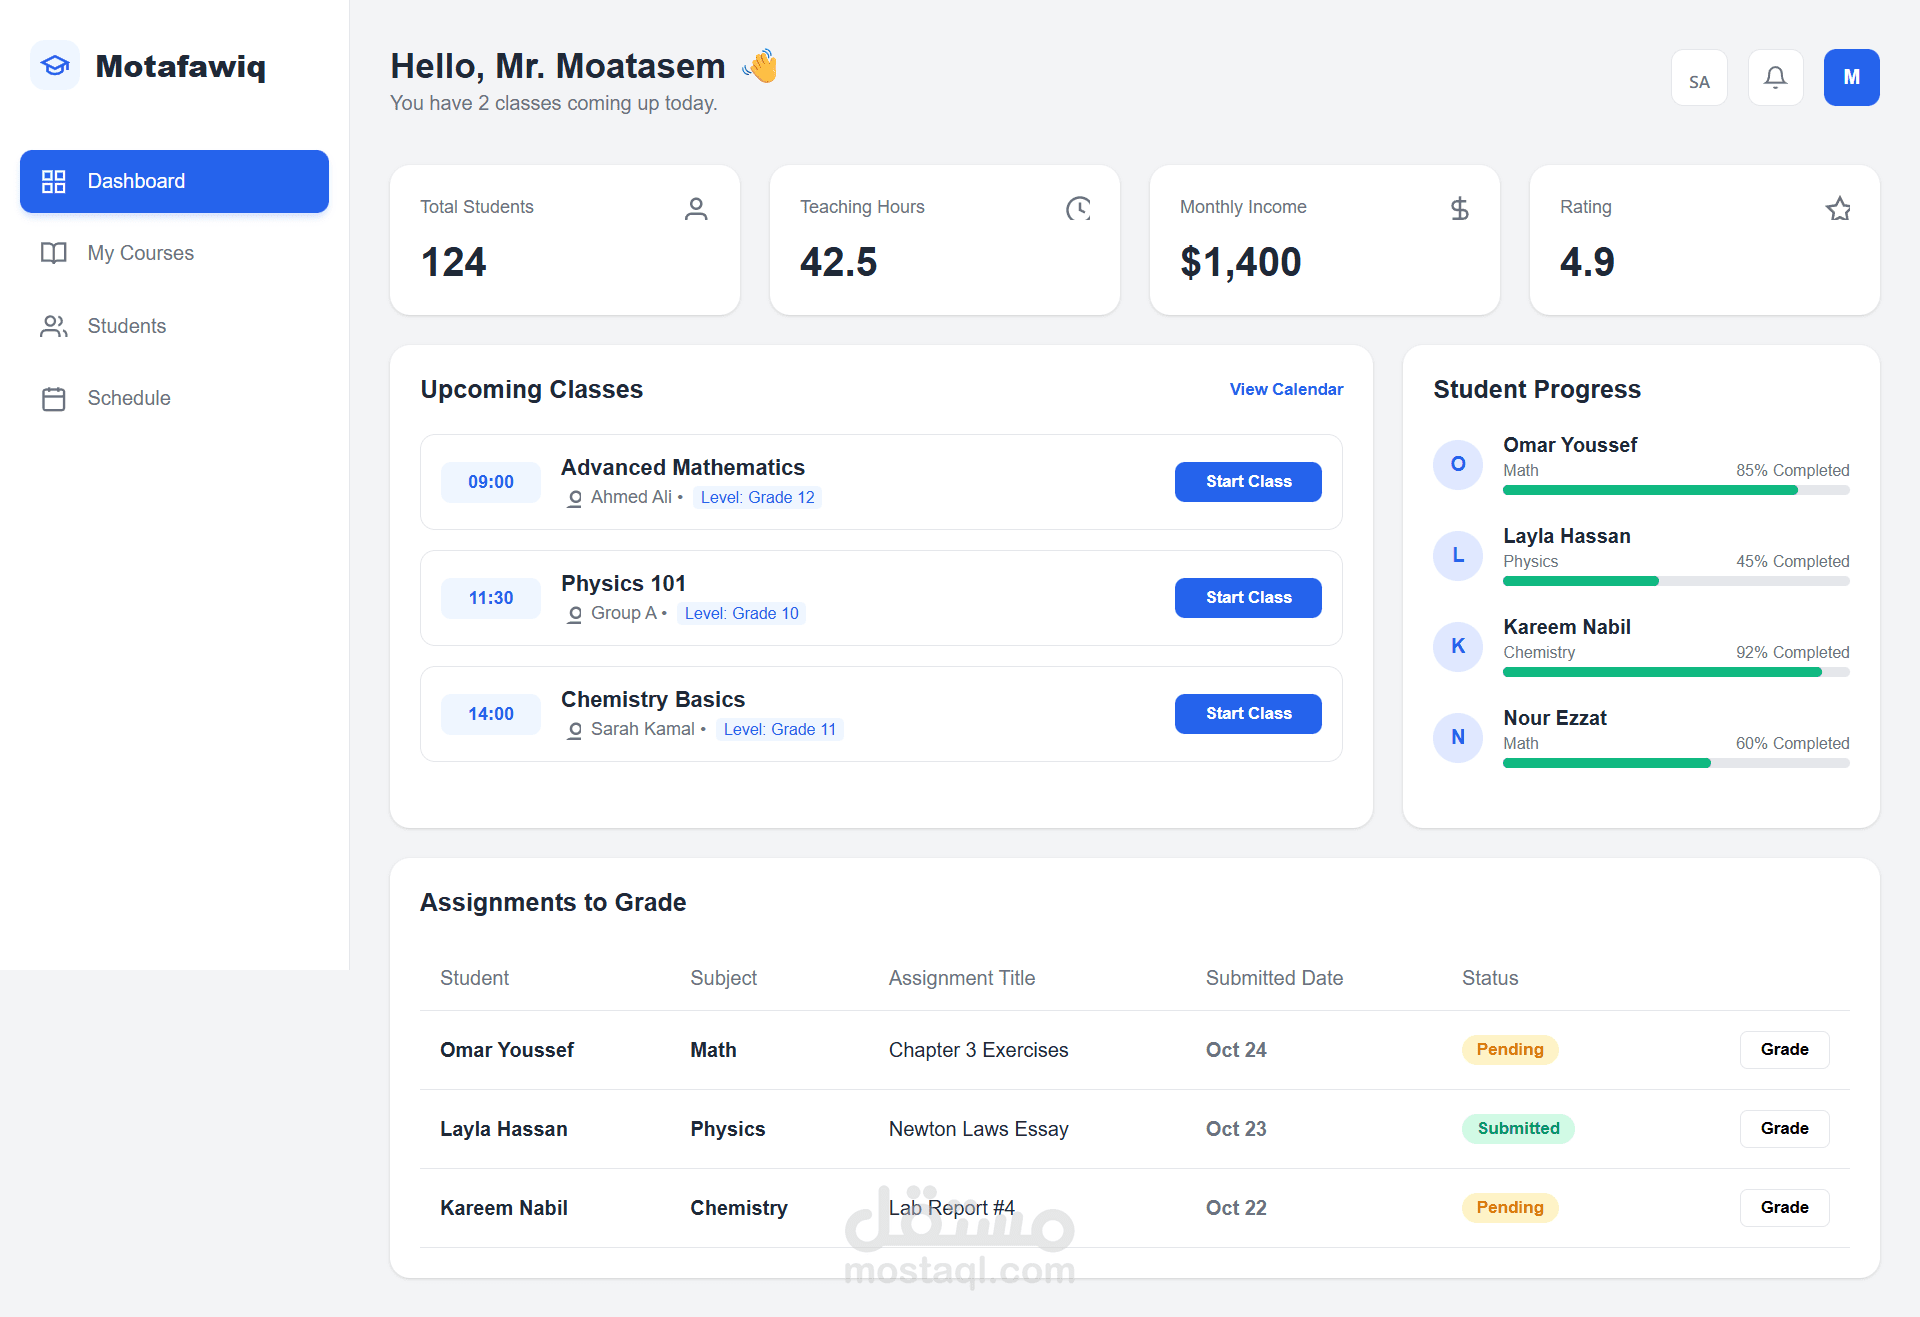The width and height of the screenshot is (1920, 1317).
Task: Click the Total Students person icon
Action: (x=696, y=208)
